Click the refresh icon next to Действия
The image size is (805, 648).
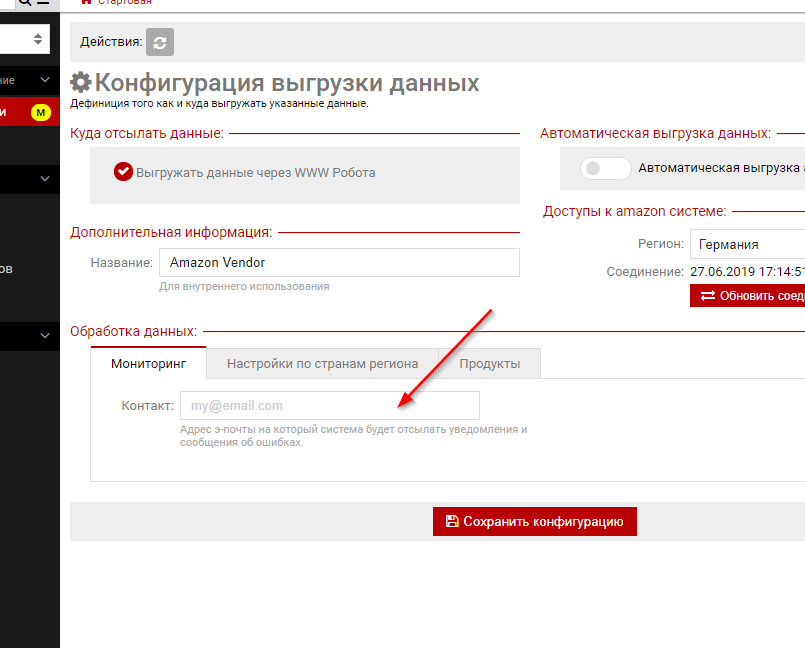pos(160,42)
